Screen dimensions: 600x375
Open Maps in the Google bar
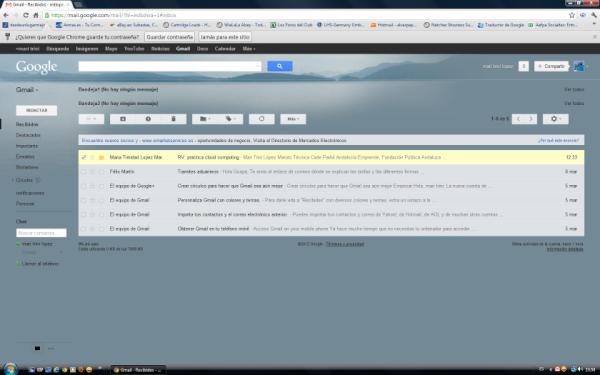tap(111, 49)
